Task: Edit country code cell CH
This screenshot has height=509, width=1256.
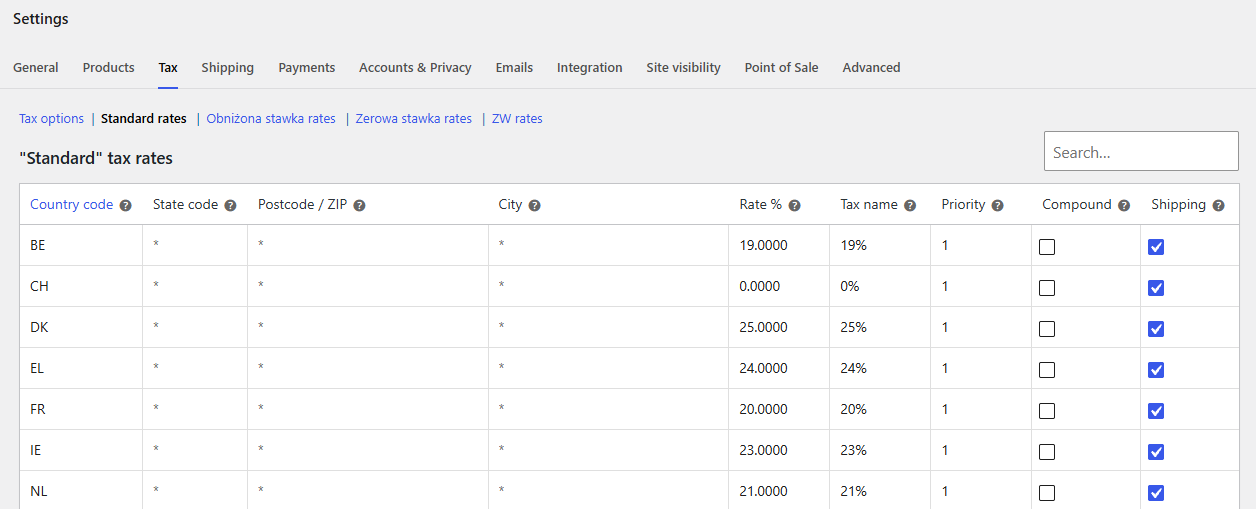Action: [x=81, y=286]
